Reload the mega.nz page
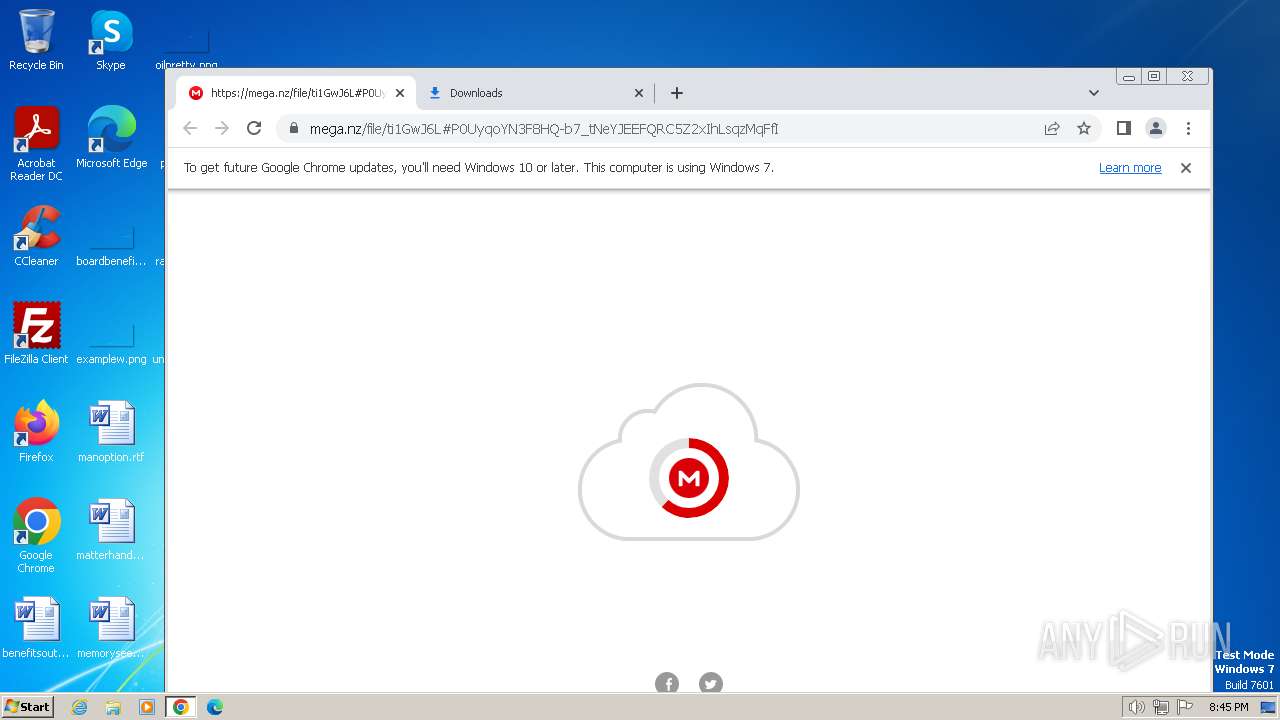Screen dimensions: 1280x720 [254, 128]
